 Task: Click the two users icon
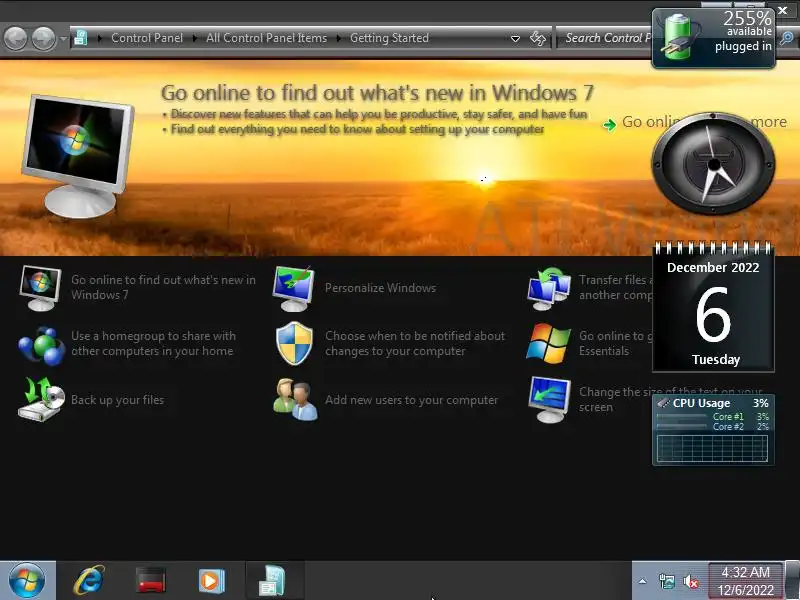[x=295, y=399]
